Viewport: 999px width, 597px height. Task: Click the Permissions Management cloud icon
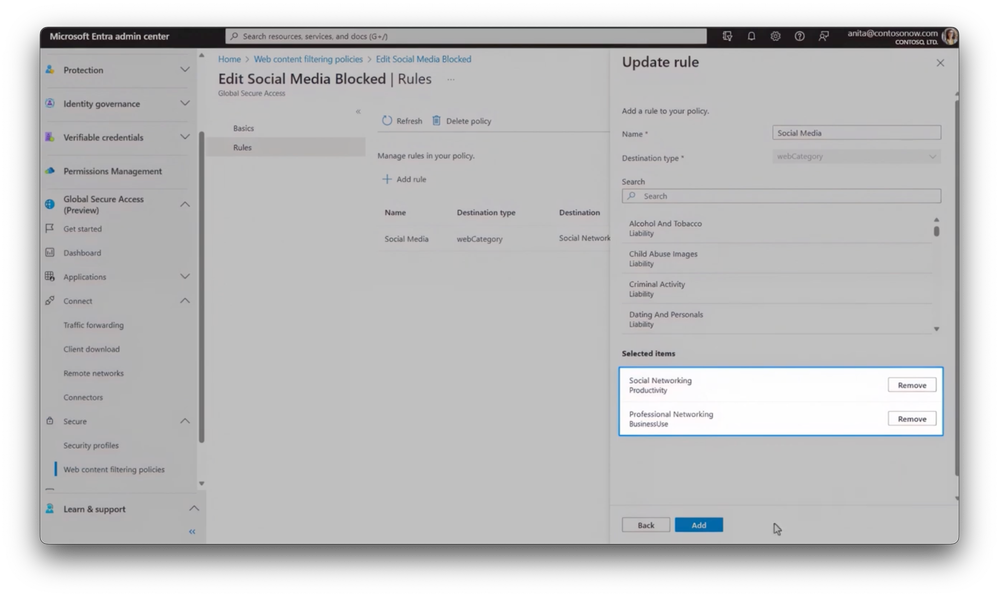tap(50, 171)
